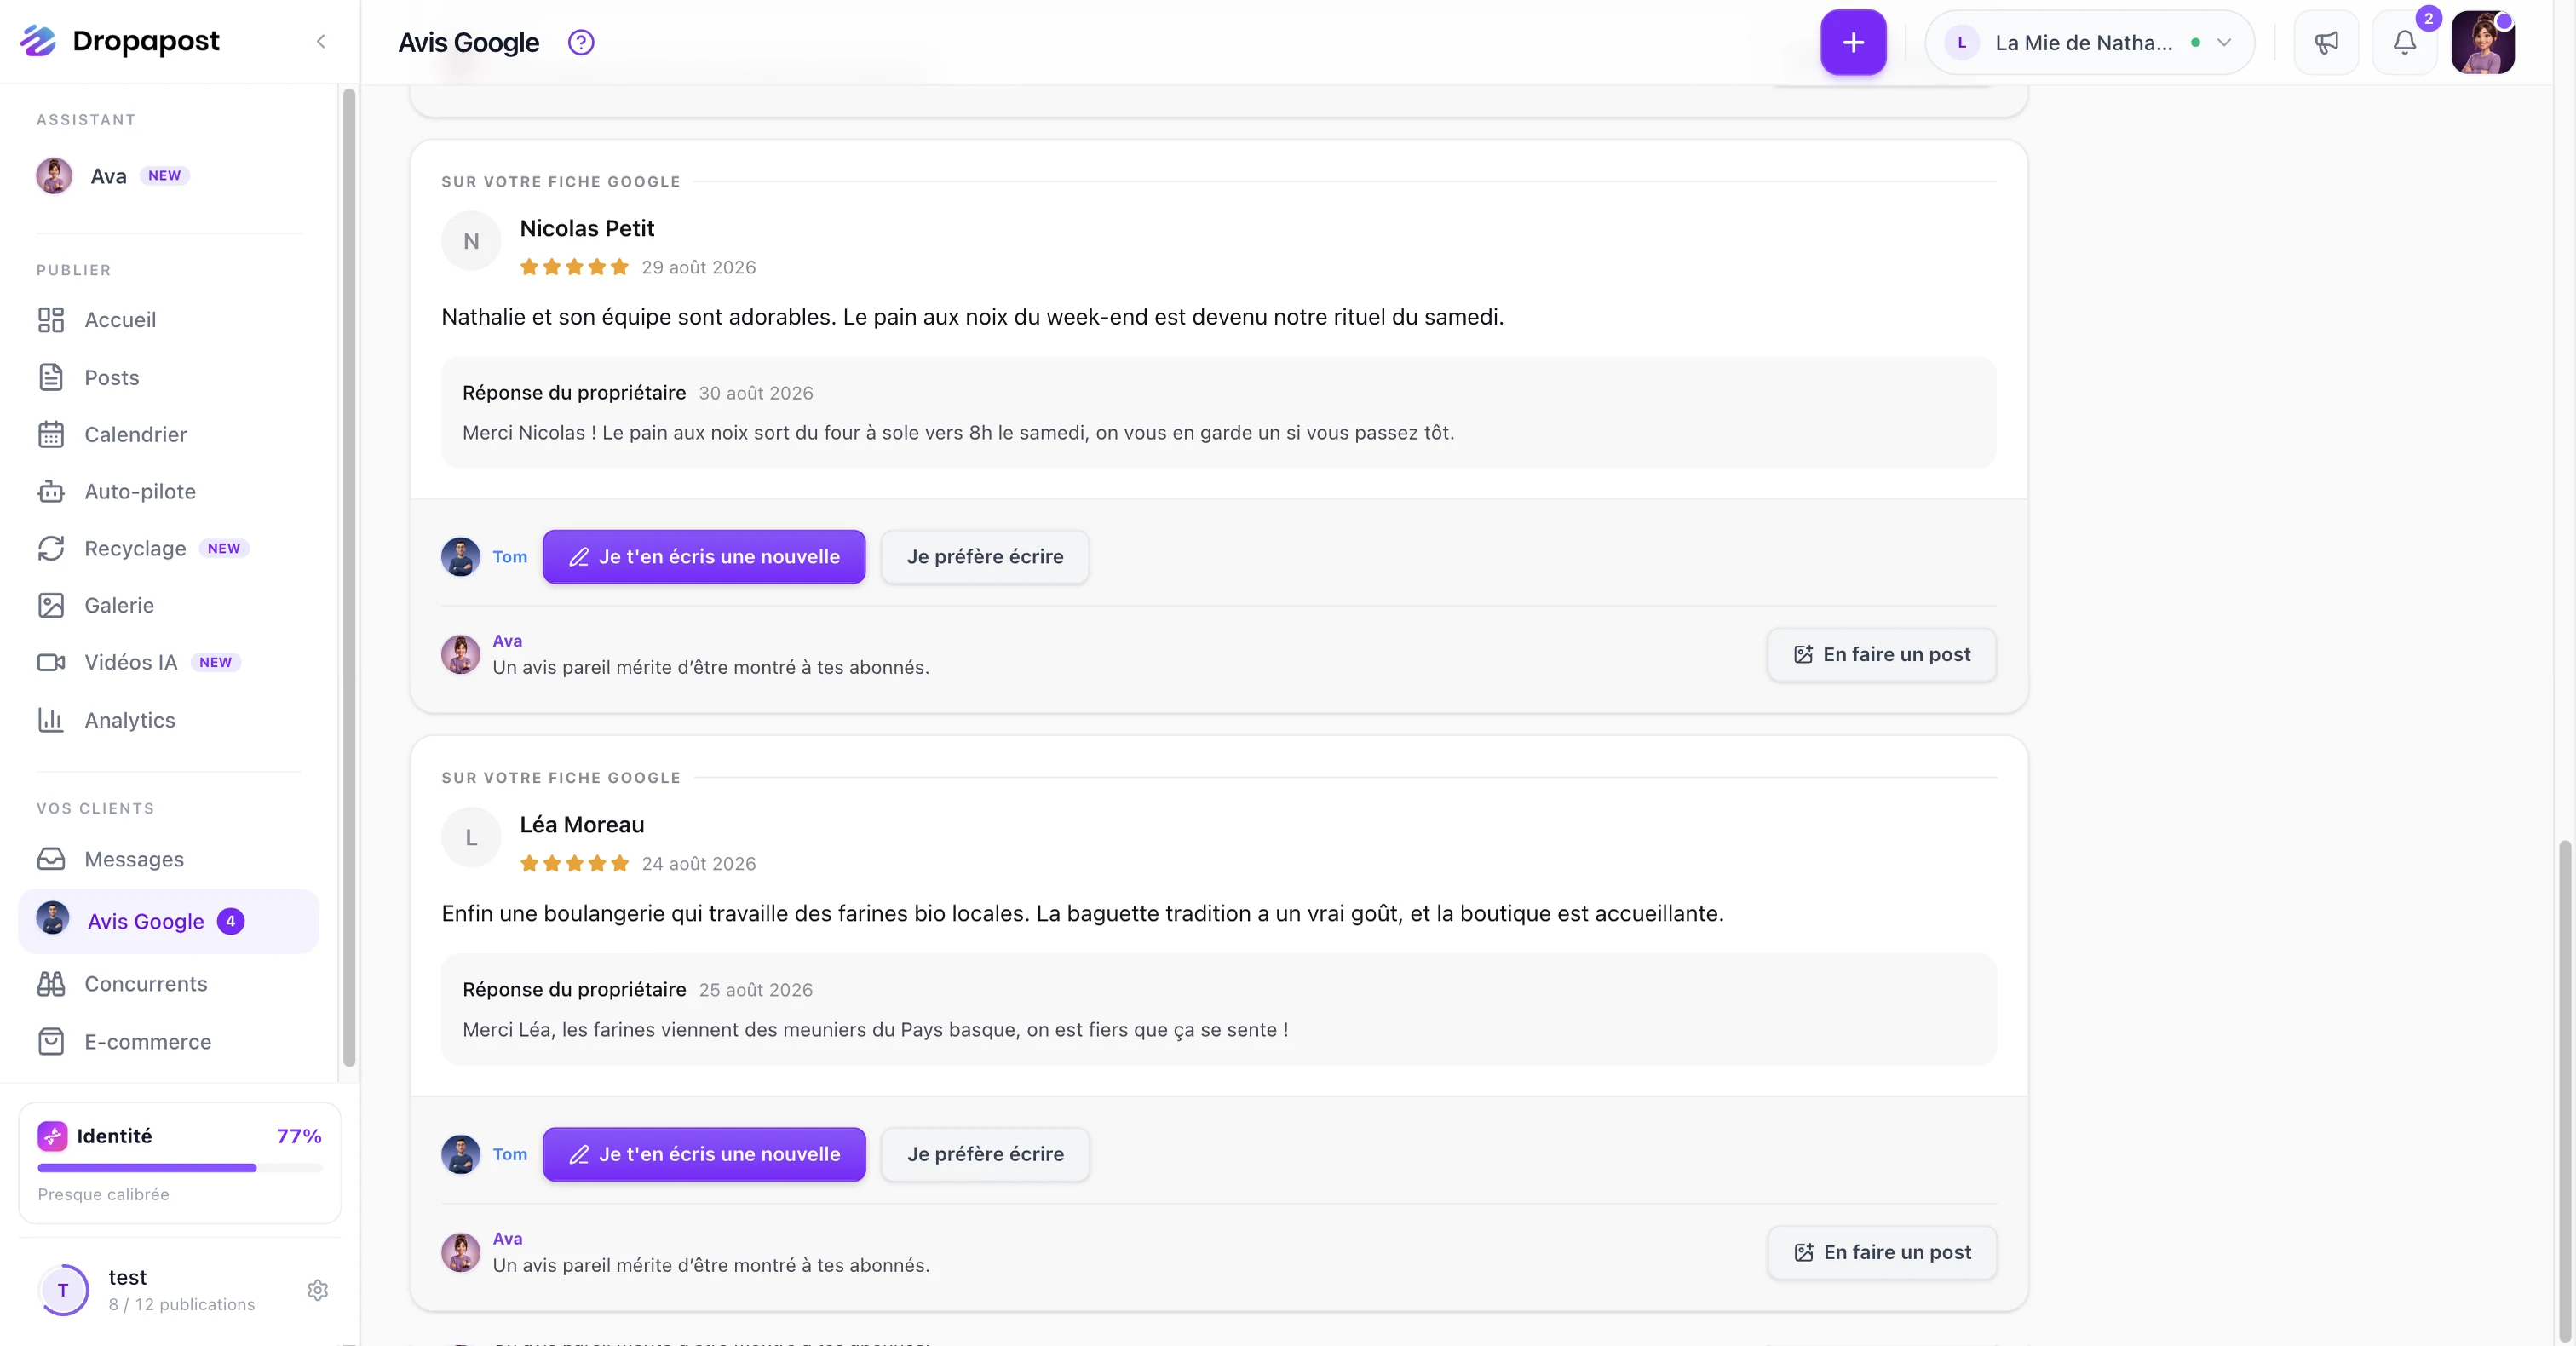The width and height of the screenshot is (2576, 1346).
Task: Click Je préfère écrire for Léa Moreau
Action: pyautogui.click(x=985, y=1154)
